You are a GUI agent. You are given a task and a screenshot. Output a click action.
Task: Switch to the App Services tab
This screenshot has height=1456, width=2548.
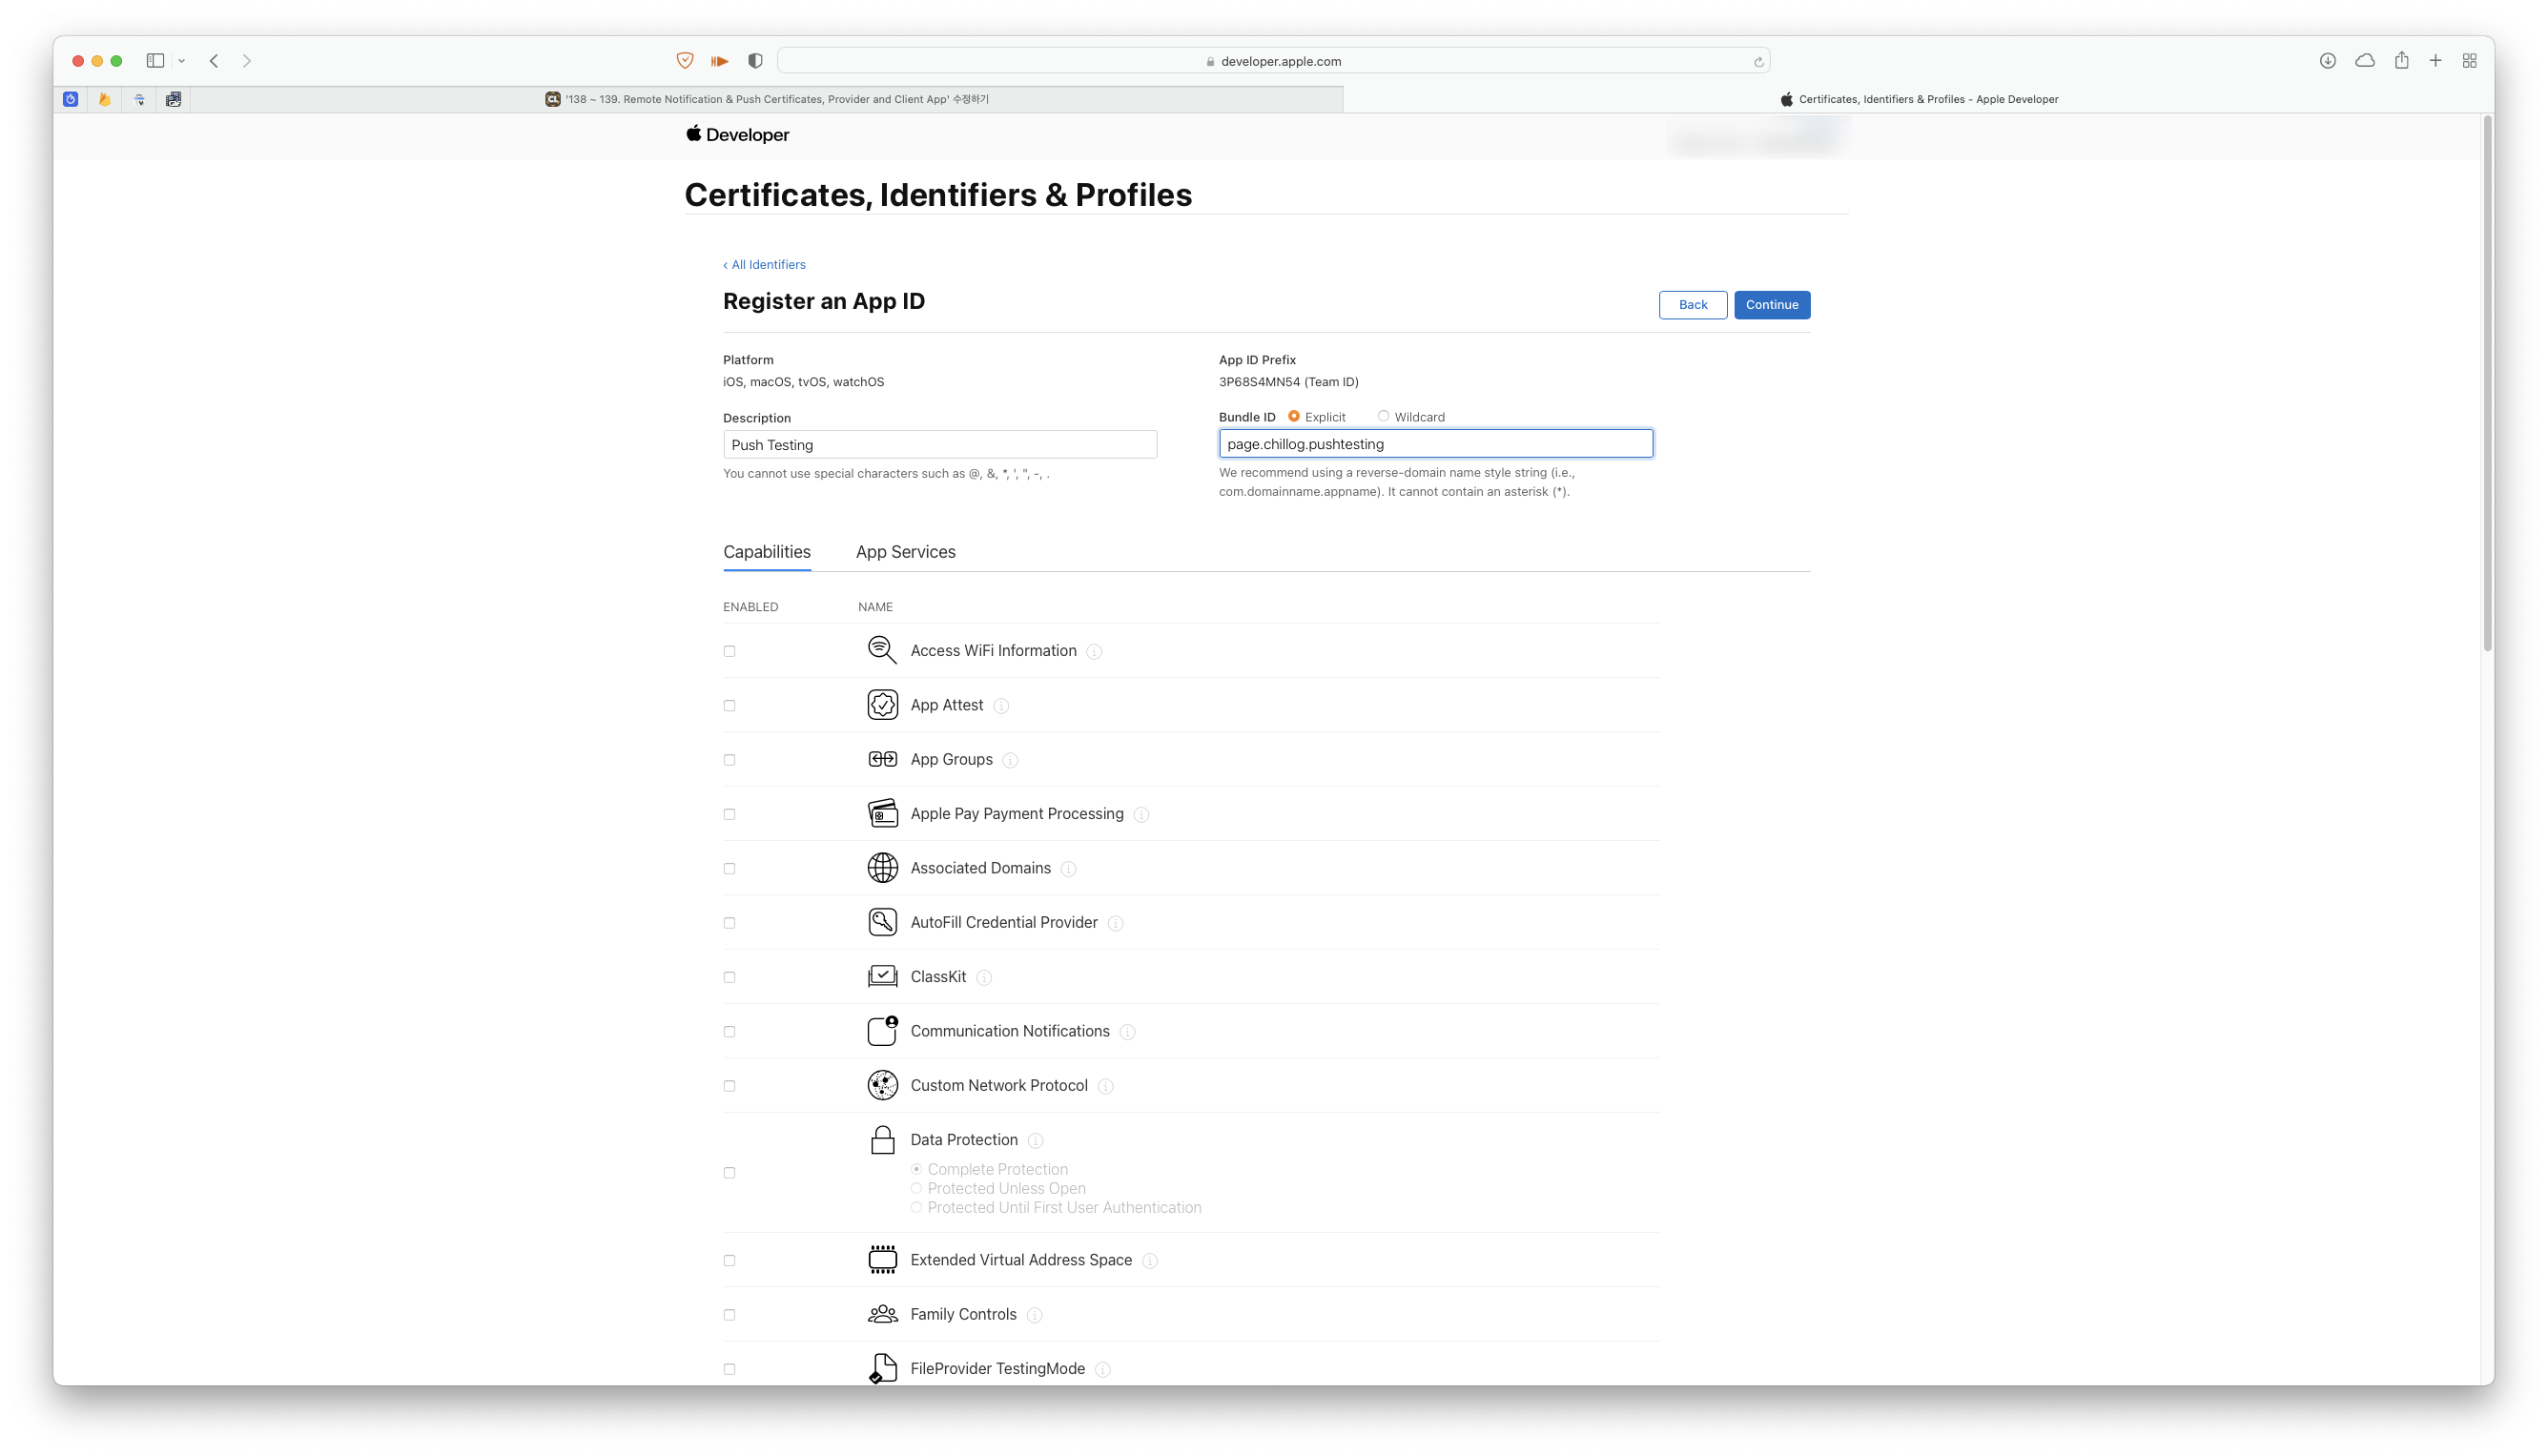pos(905,552)
